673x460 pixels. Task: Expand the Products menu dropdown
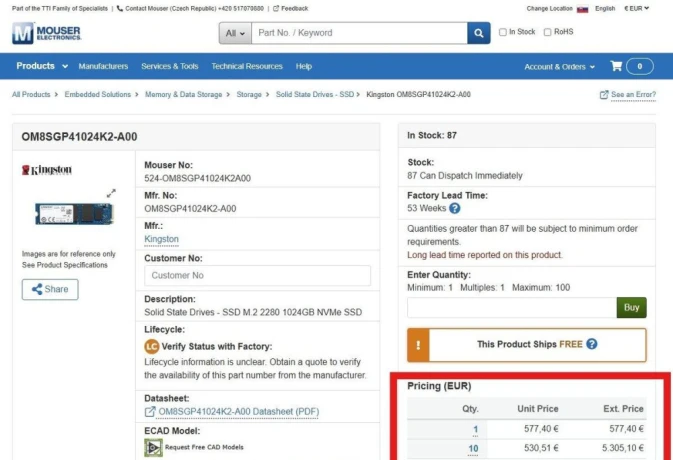[42, 66]
